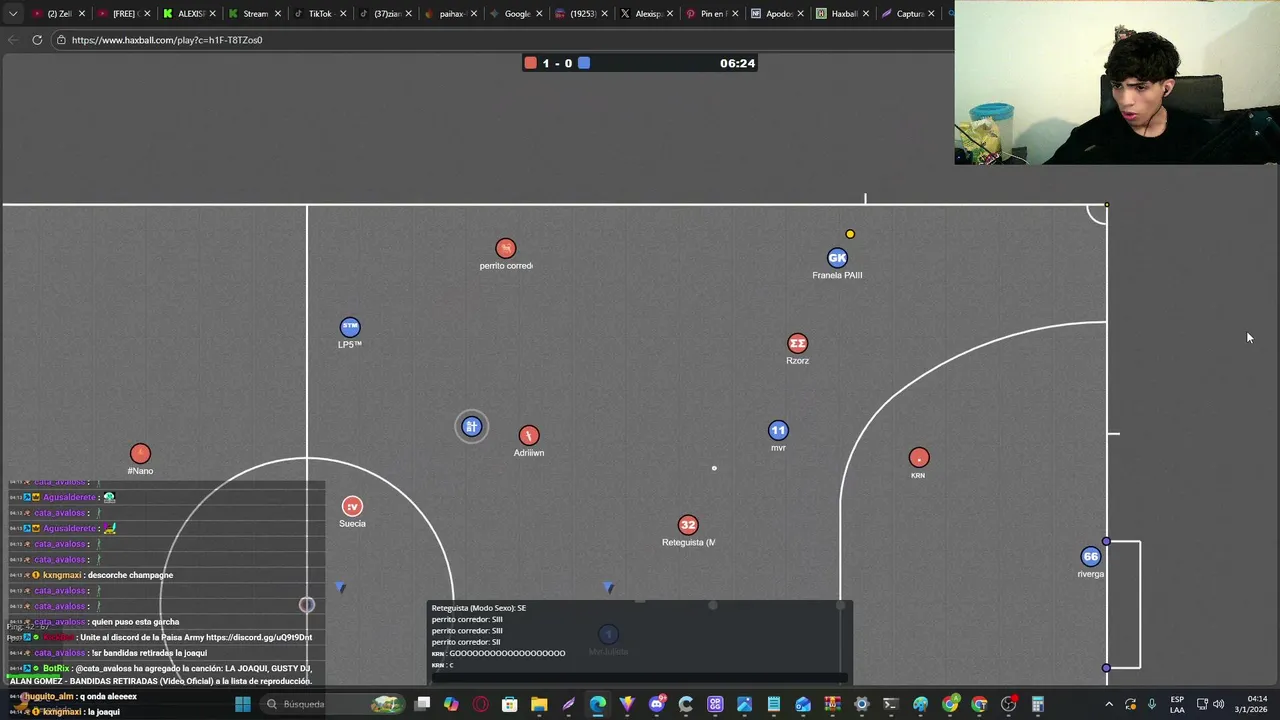
Task: View site information icon beside URL
Action: tap(61, 40)
